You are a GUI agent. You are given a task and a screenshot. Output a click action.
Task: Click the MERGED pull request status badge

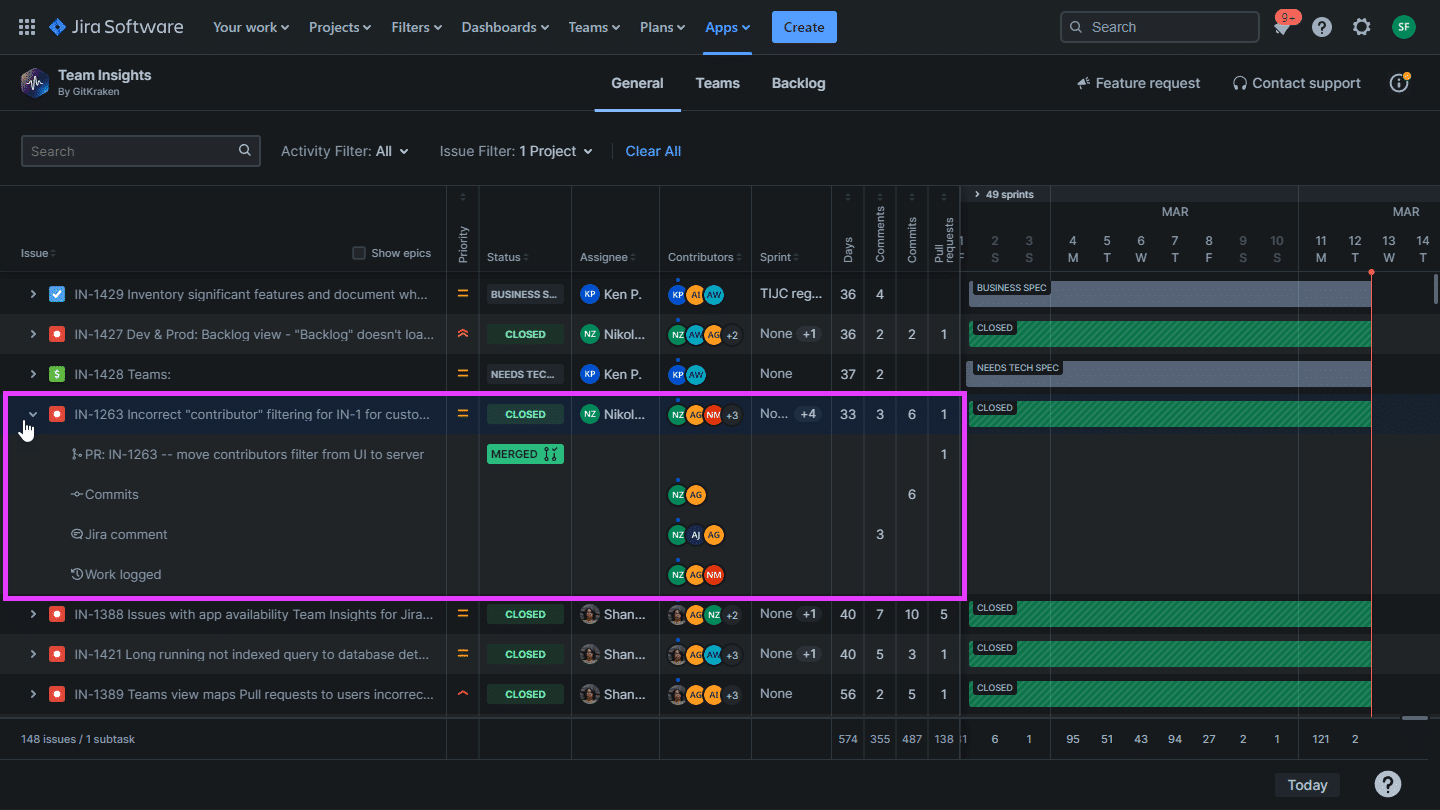pyautogui.click(x=525, y=454)
